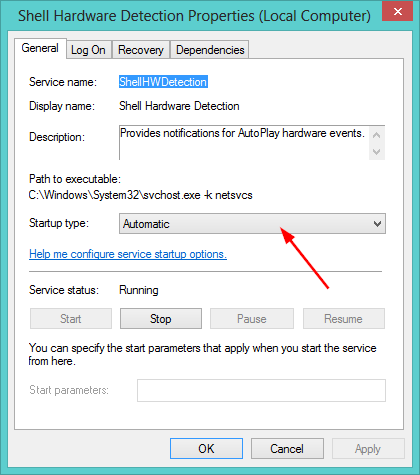Open the Startup type dropdown
Image resolution: width=420 pixels, height=475 pixels.
252,223
